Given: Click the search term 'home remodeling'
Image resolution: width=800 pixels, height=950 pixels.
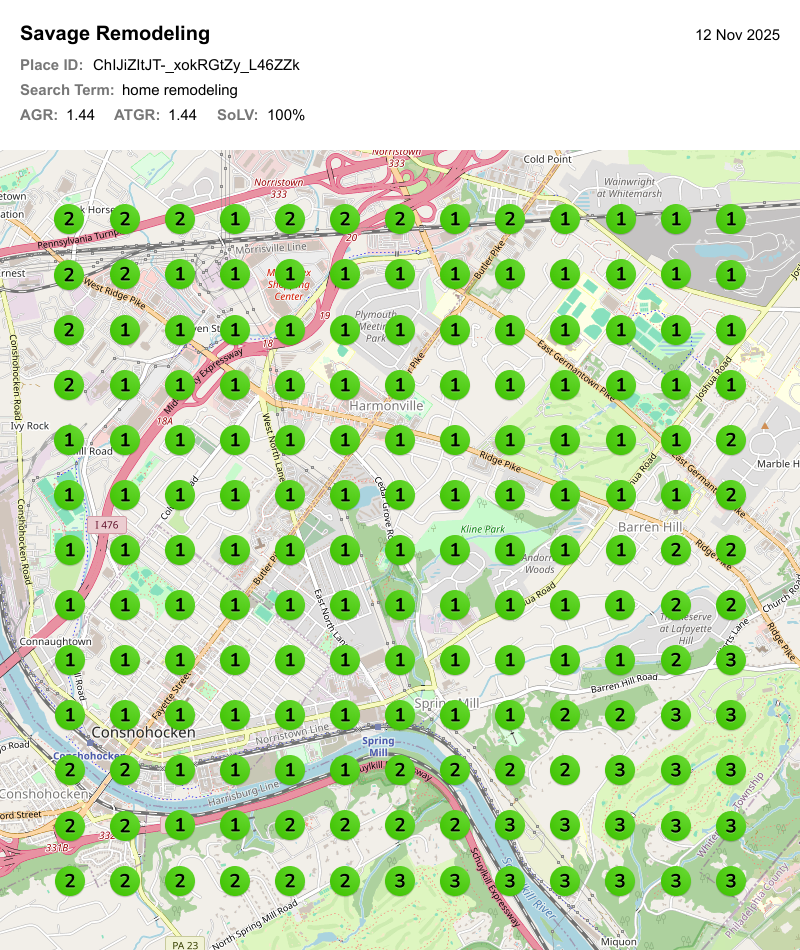Looking at the screenshot, I should (x=179, y=90).
